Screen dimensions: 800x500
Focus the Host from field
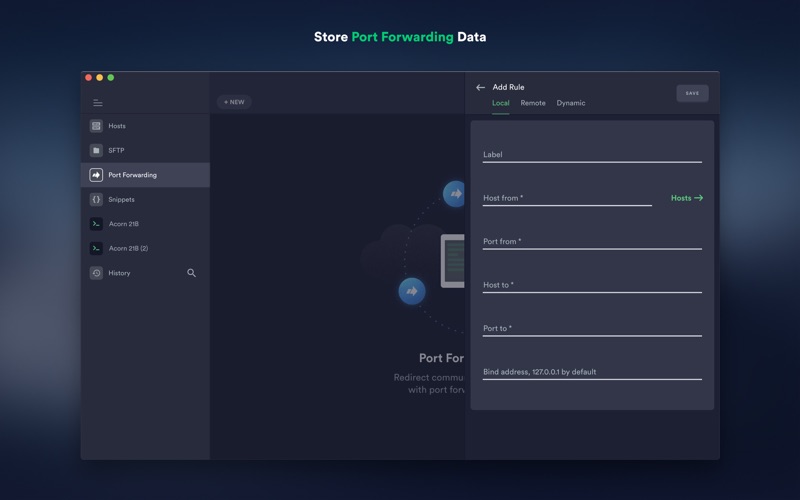pos(566,198)
